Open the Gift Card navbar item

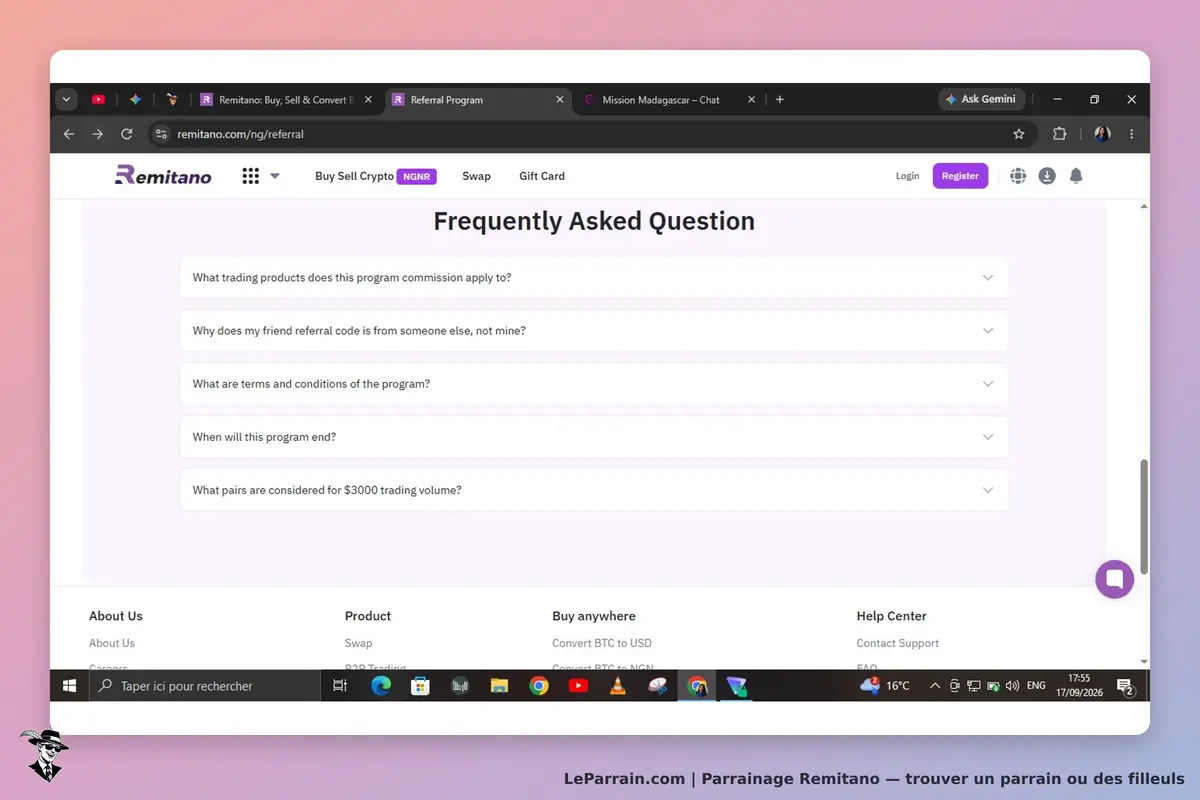tap(542, 176)
